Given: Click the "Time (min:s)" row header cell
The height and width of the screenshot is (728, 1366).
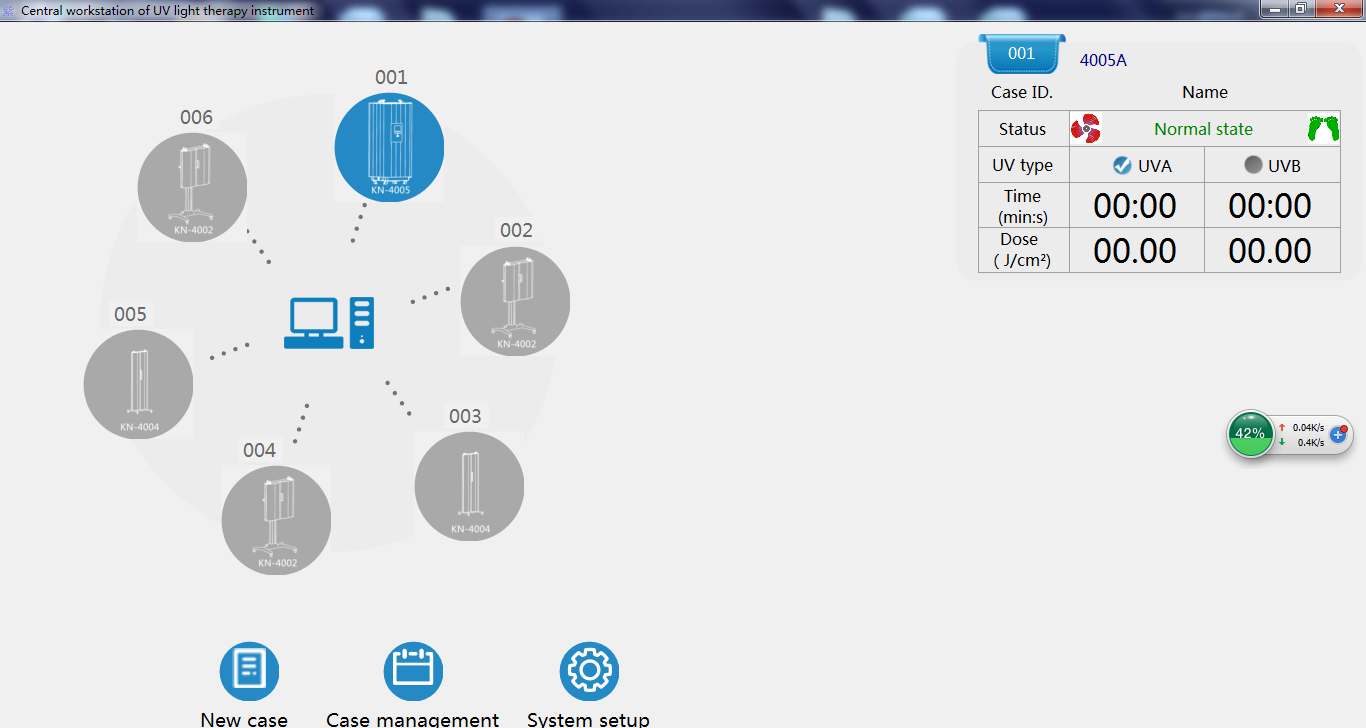Looking at the screenshot, I should tap(1023, 206).
